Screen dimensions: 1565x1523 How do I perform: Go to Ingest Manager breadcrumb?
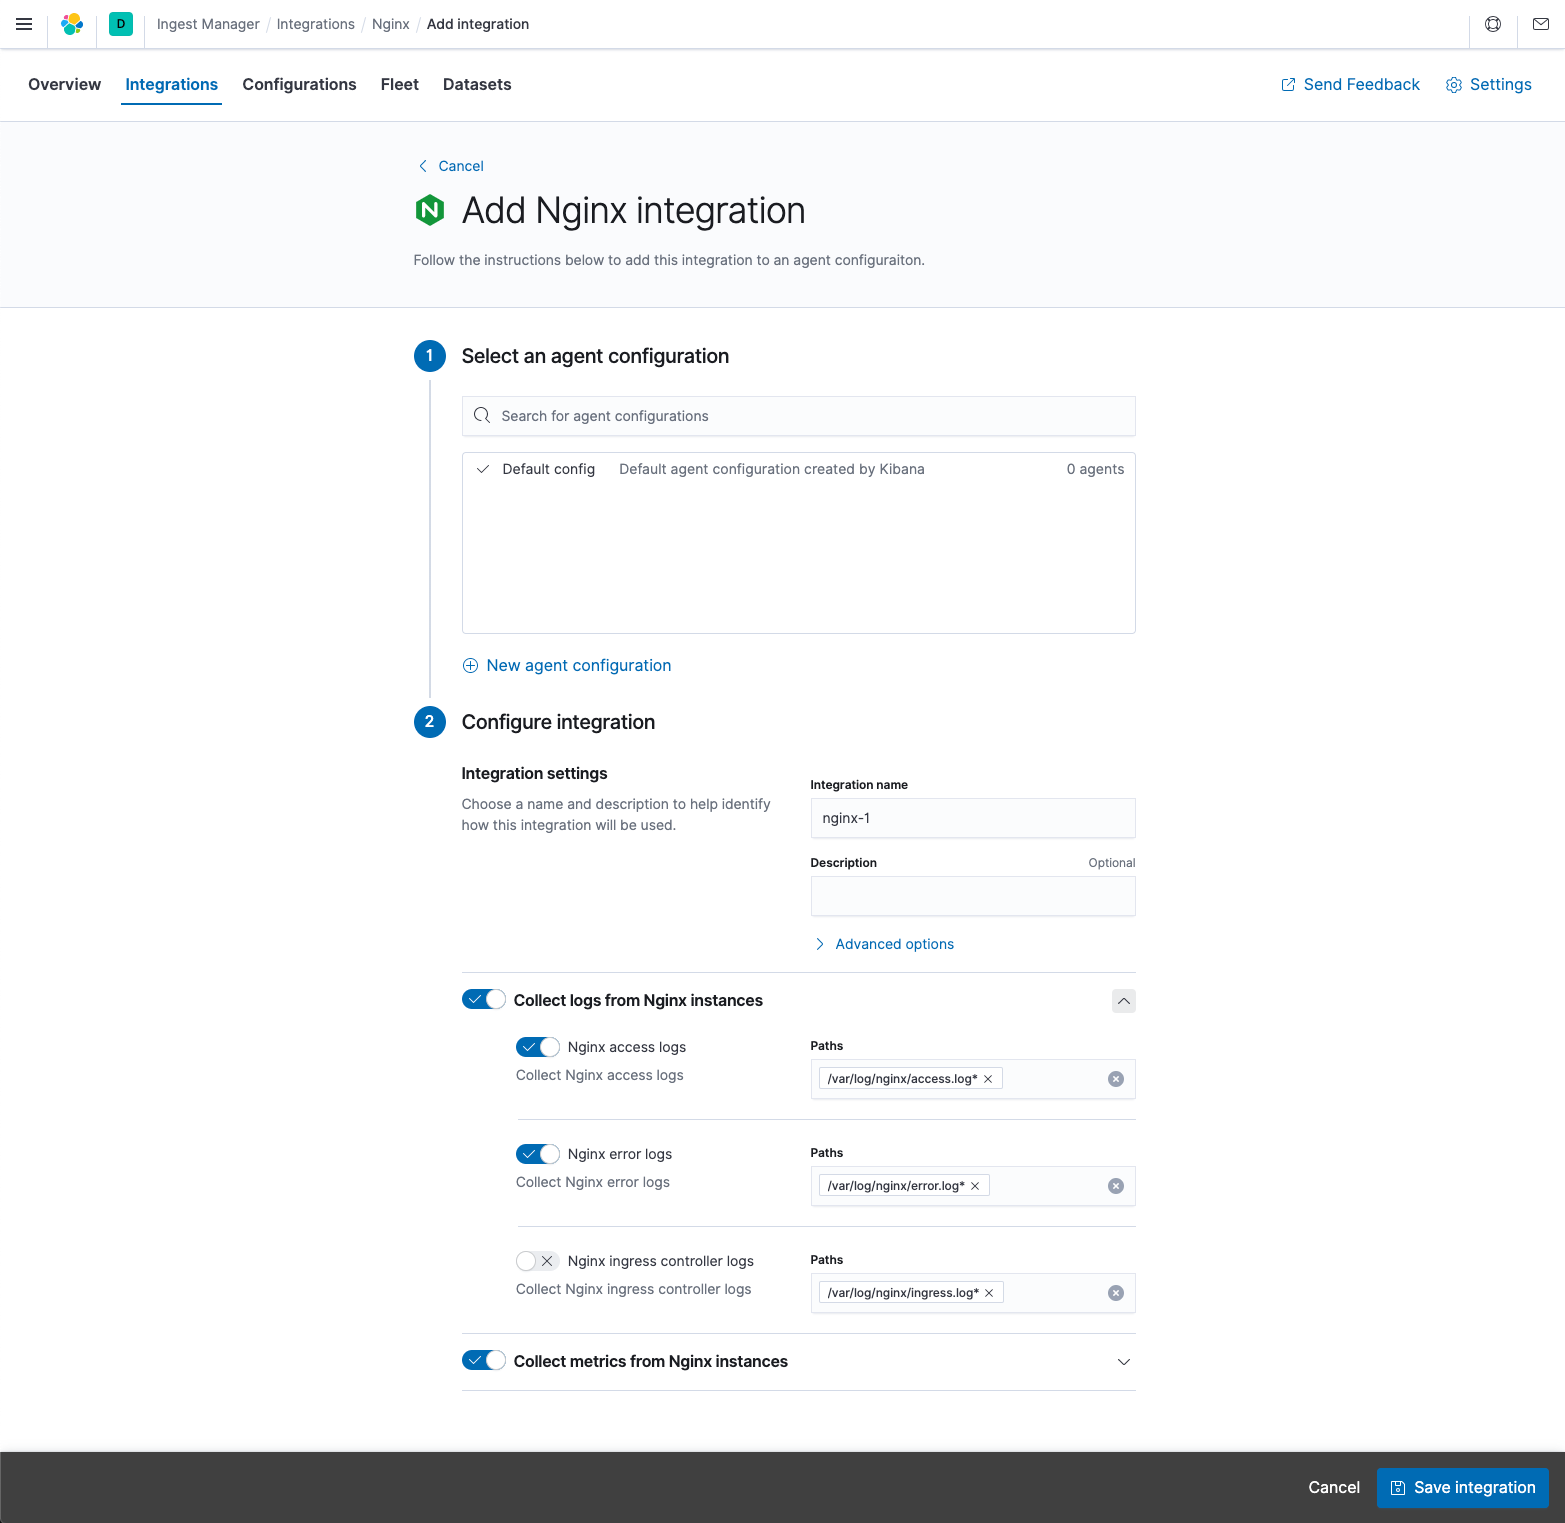coord(208,24)
